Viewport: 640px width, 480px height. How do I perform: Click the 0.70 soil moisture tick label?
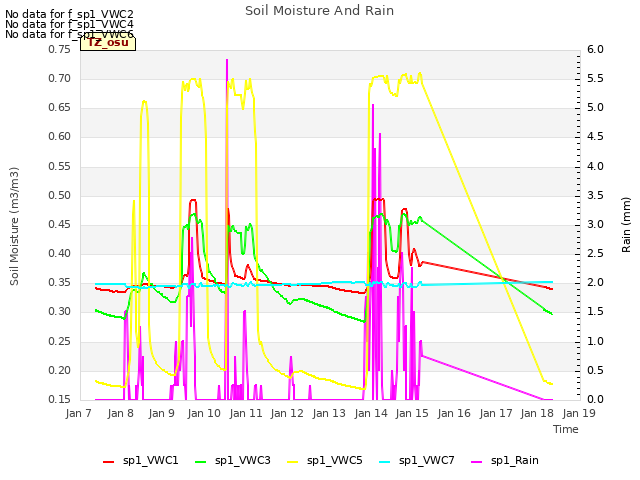click(60, 79)
